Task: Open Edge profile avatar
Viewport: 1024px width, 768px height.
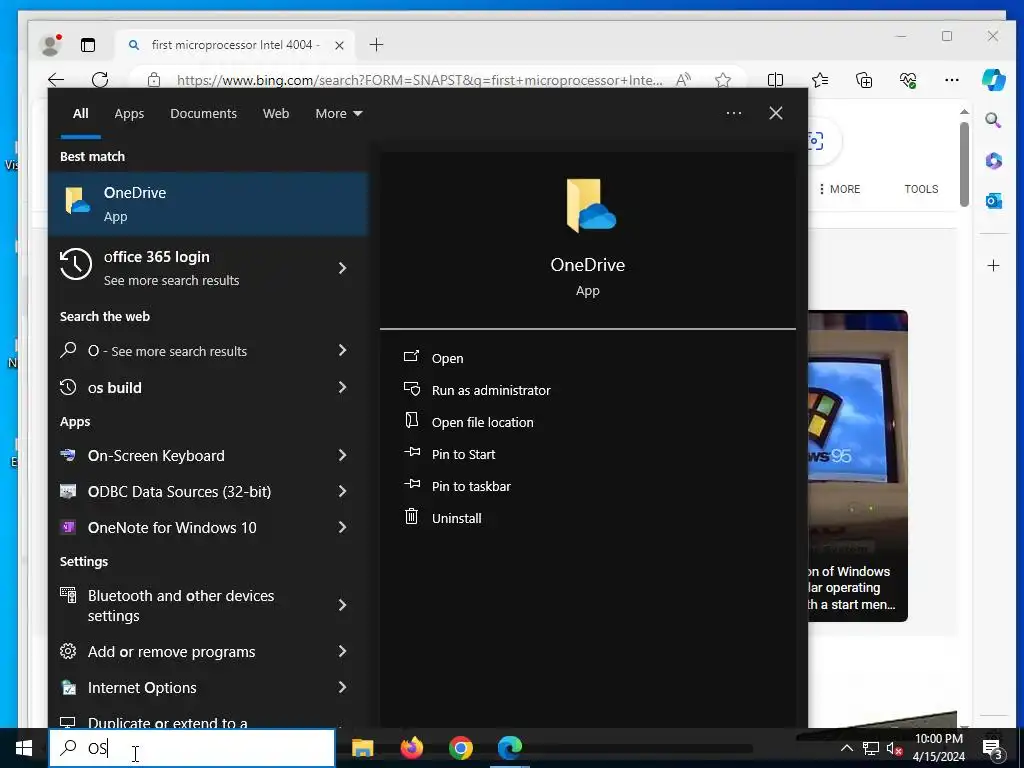Action: pos(50,45)
